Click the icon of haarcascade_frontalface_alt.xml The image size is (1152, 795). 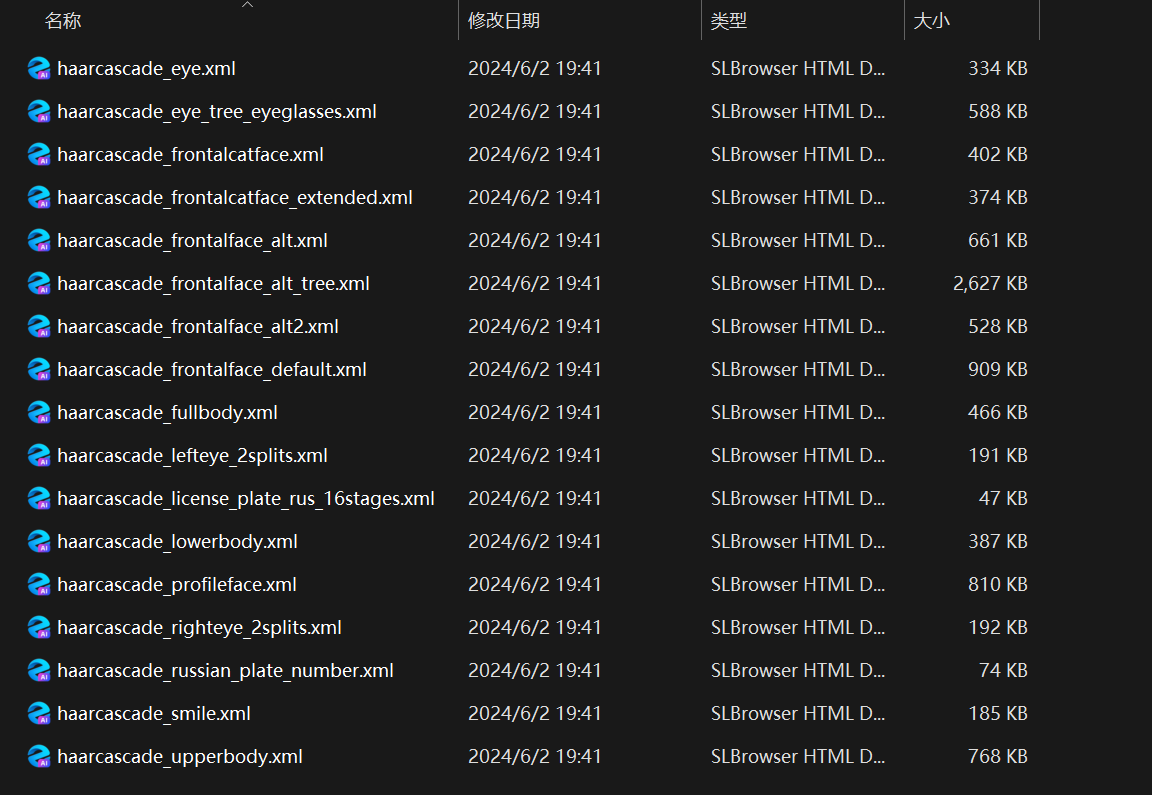tap(39, 240)
